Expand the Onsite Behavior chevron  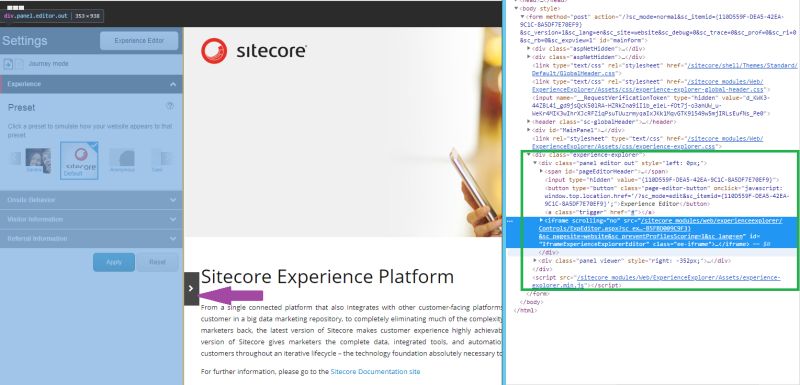[173, 200]
